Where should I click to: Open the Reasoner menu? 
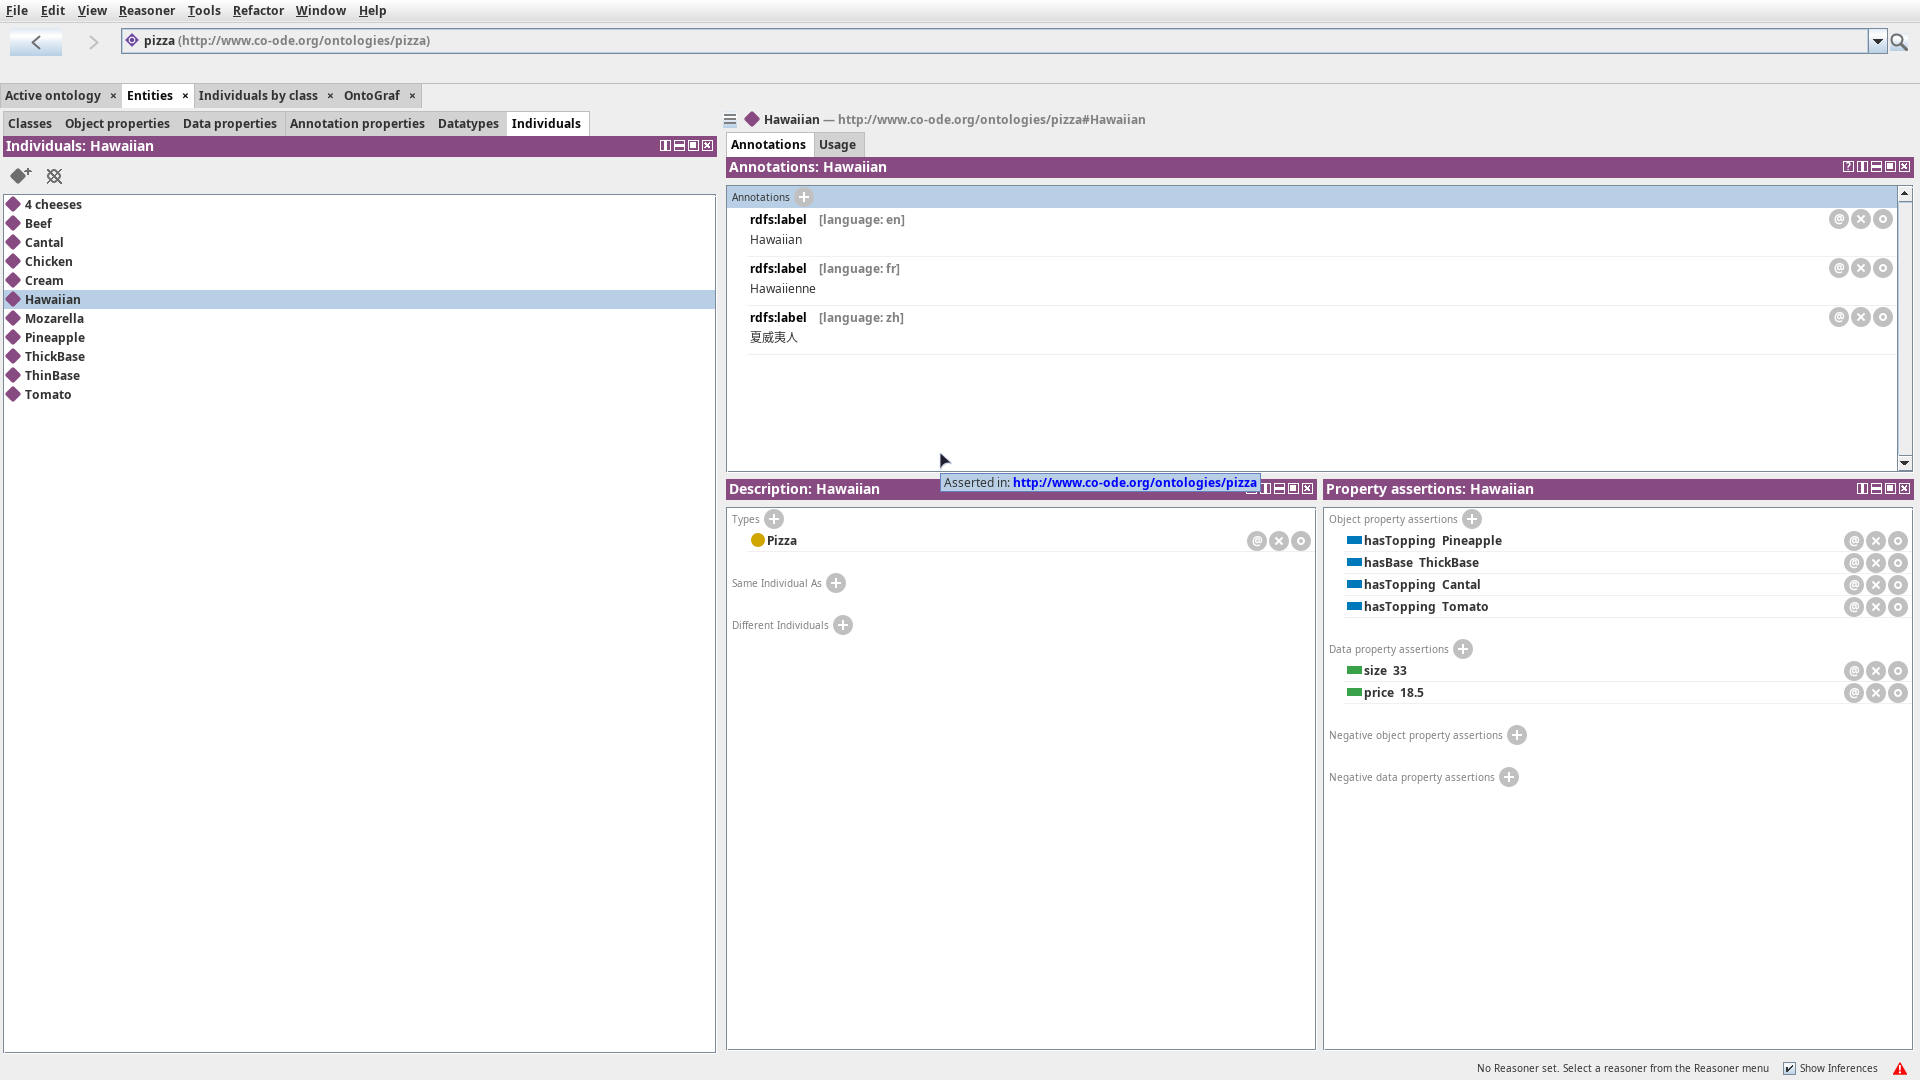[x=146, y=11]
